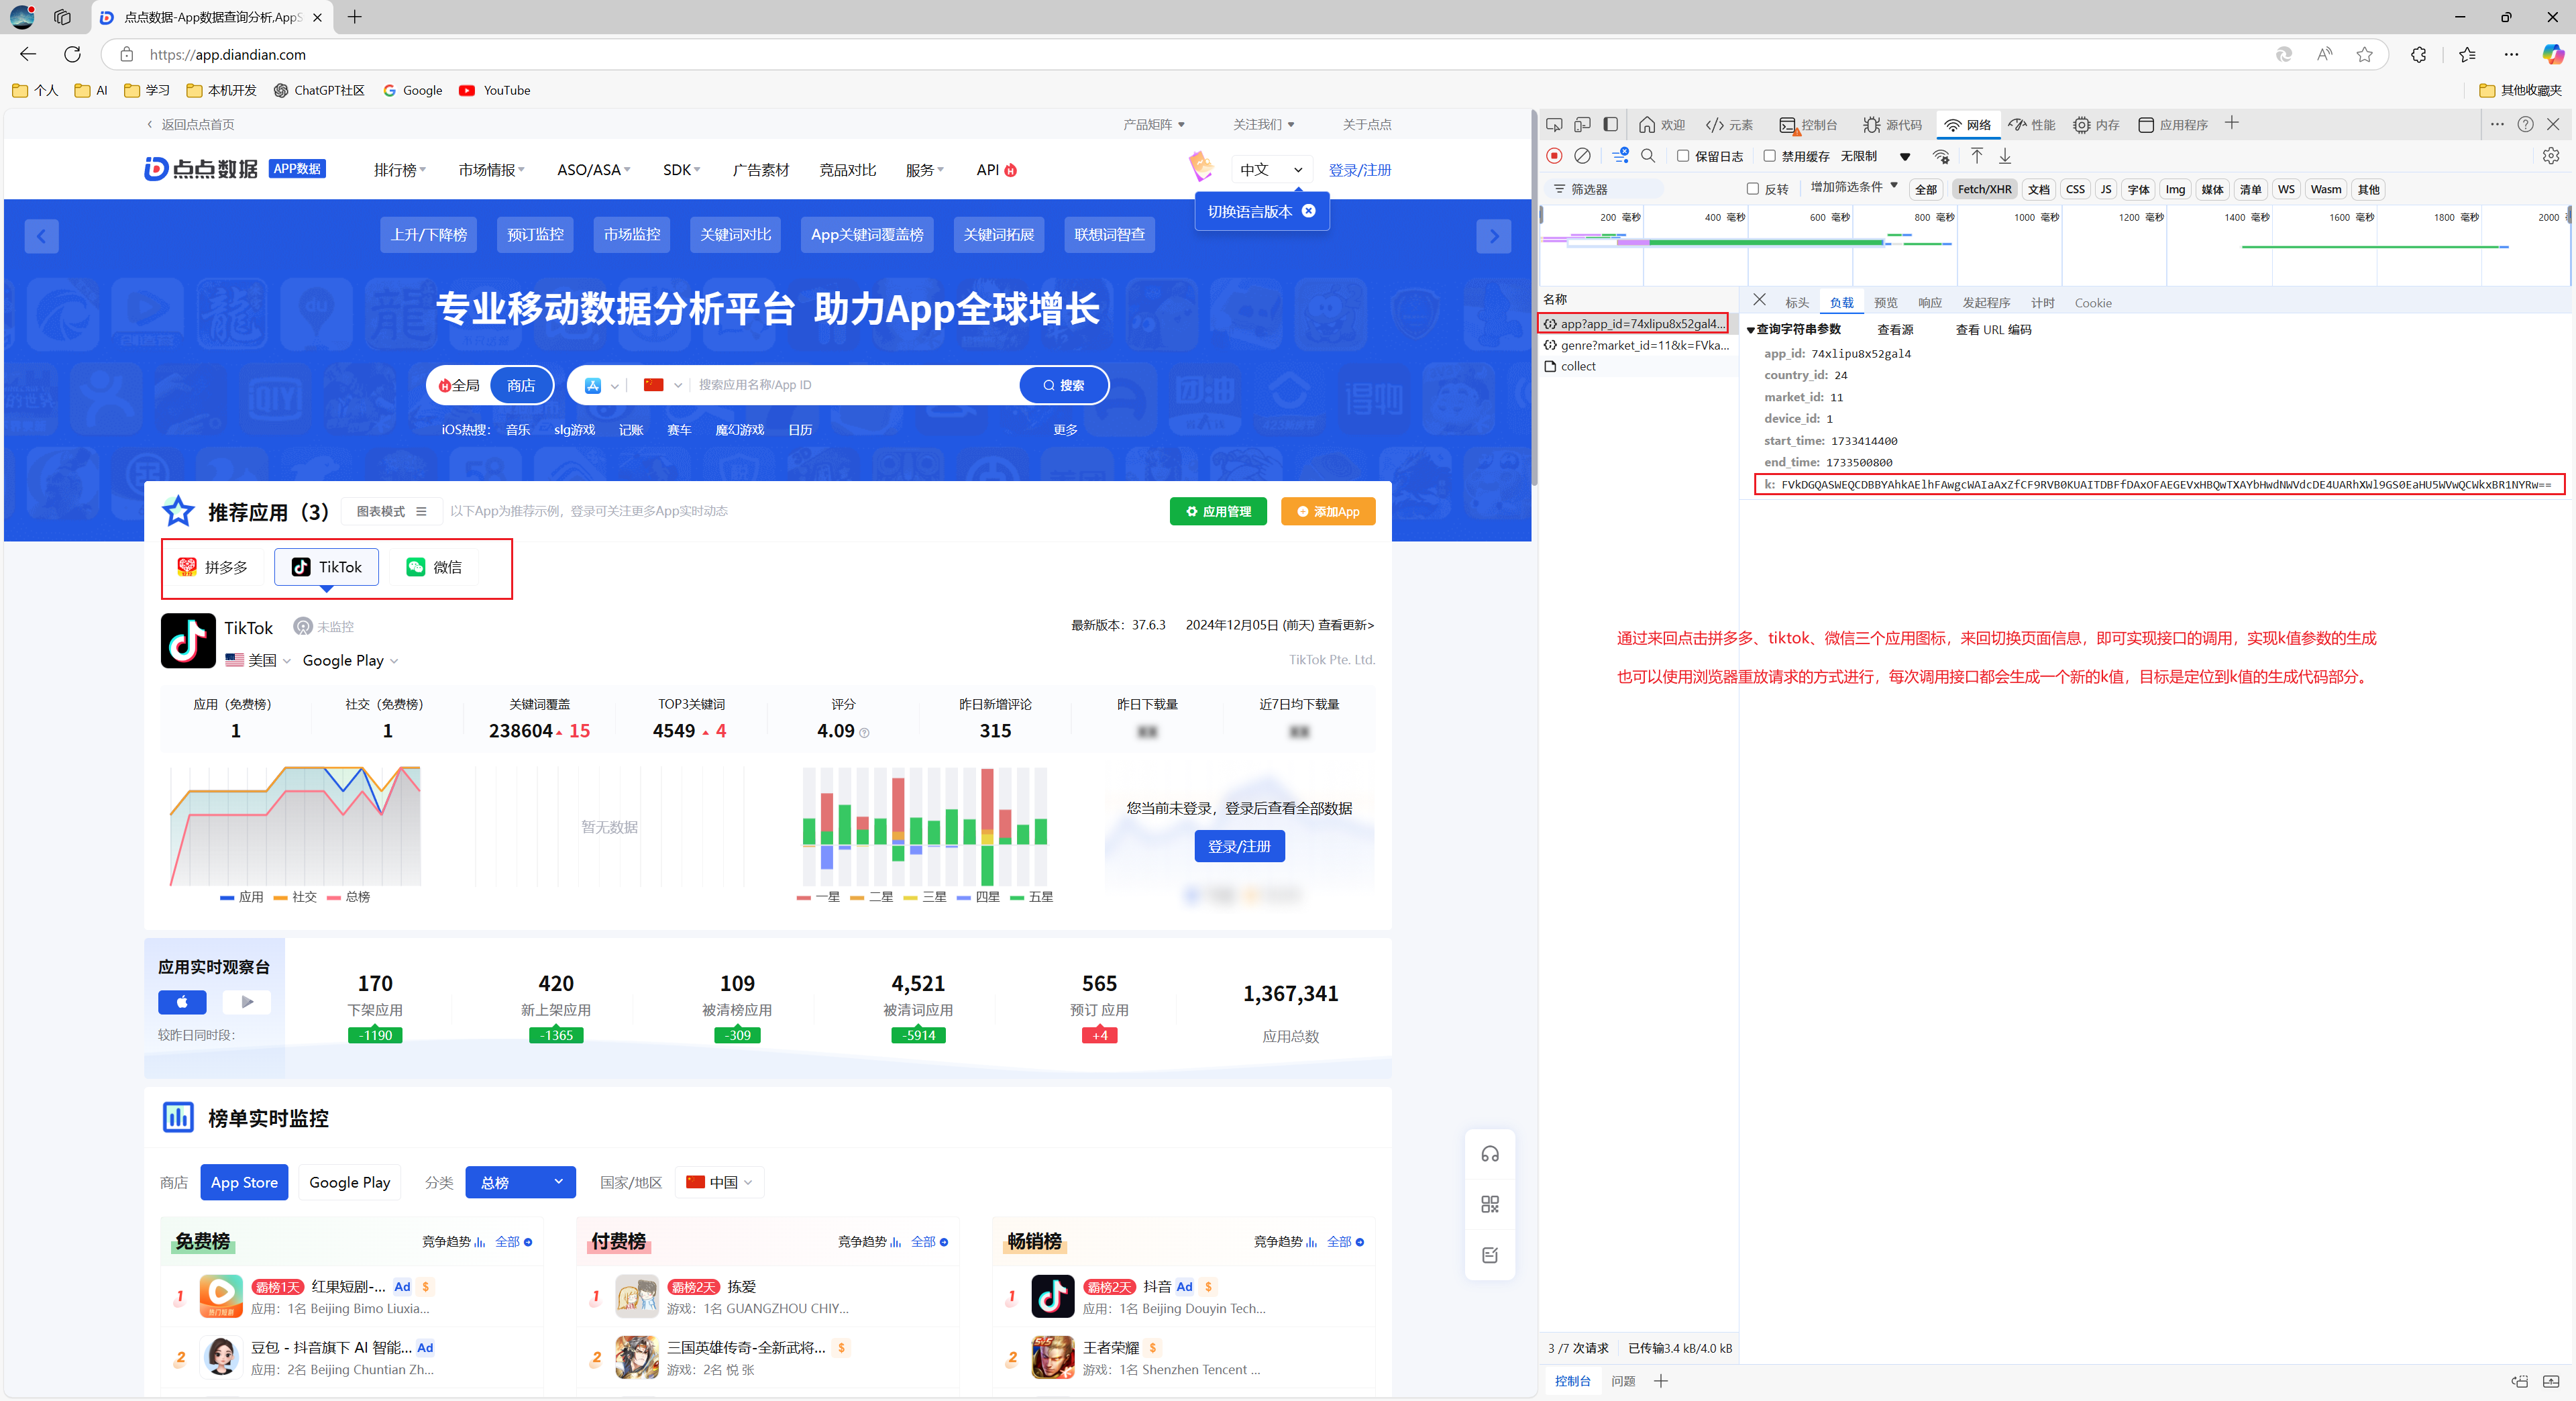
Task: Enable the 保留日志 checkbox
Action: (x=1683, y=156)
